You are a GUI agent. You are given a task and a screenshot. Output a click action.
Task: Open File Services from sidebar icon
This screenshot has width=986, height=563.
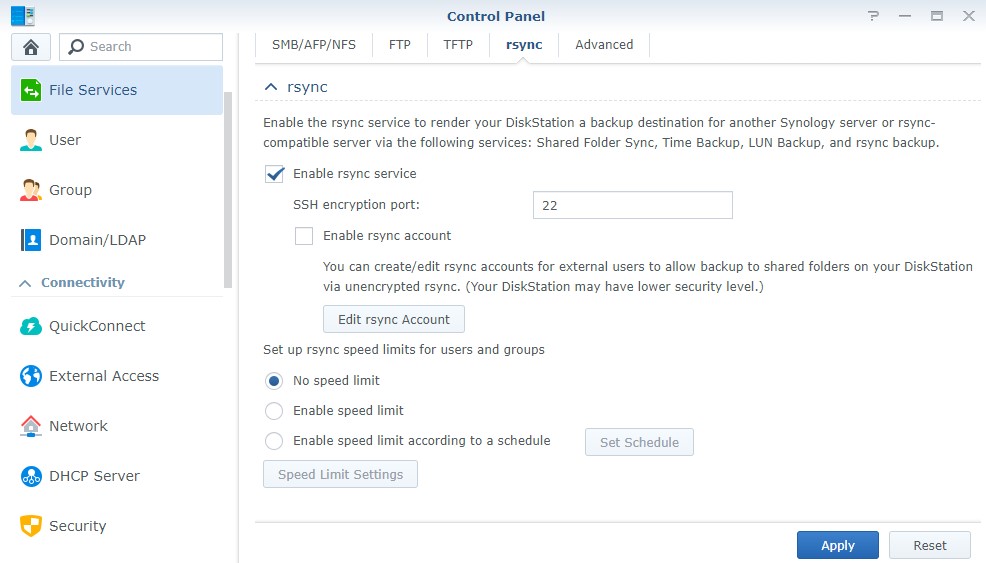31,90
